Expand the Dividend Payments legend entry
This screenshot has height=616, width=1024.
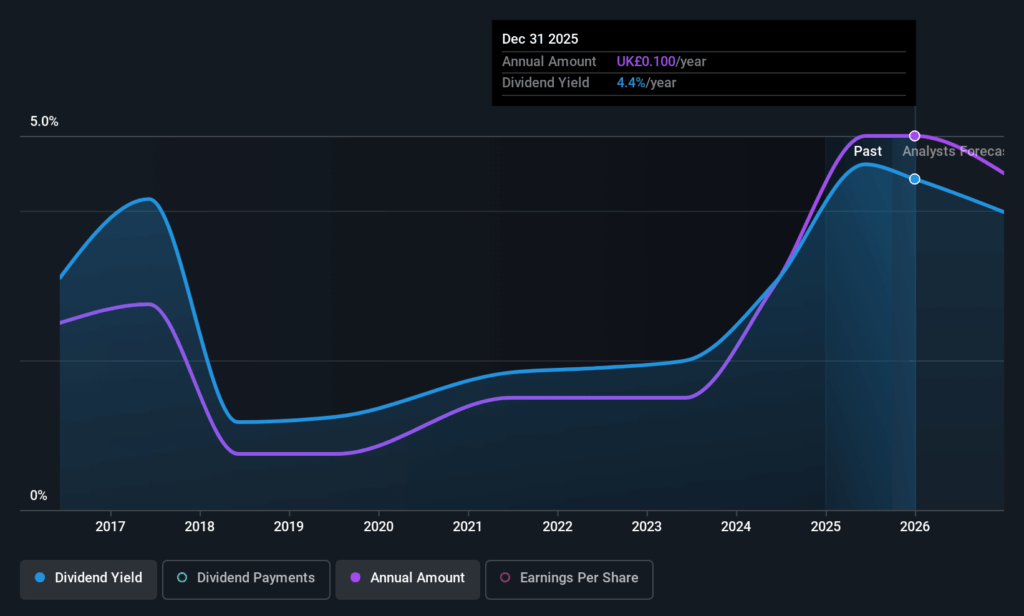[x=245, y=578]
